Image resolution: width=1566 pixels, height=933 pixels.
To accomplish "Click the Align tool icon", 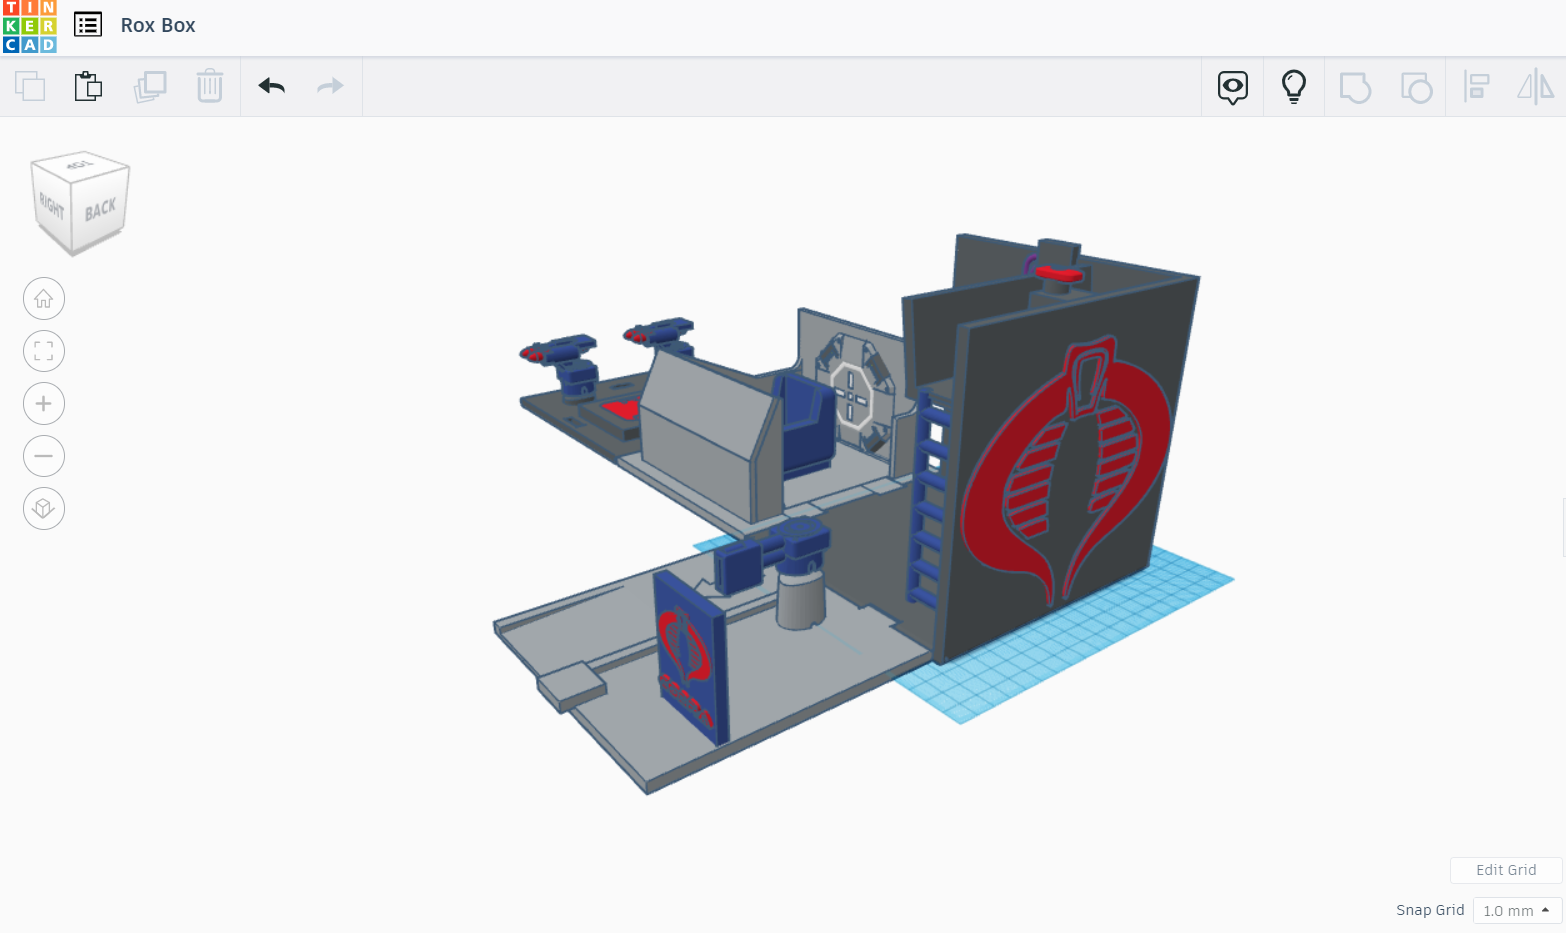I will [1476, 87].
